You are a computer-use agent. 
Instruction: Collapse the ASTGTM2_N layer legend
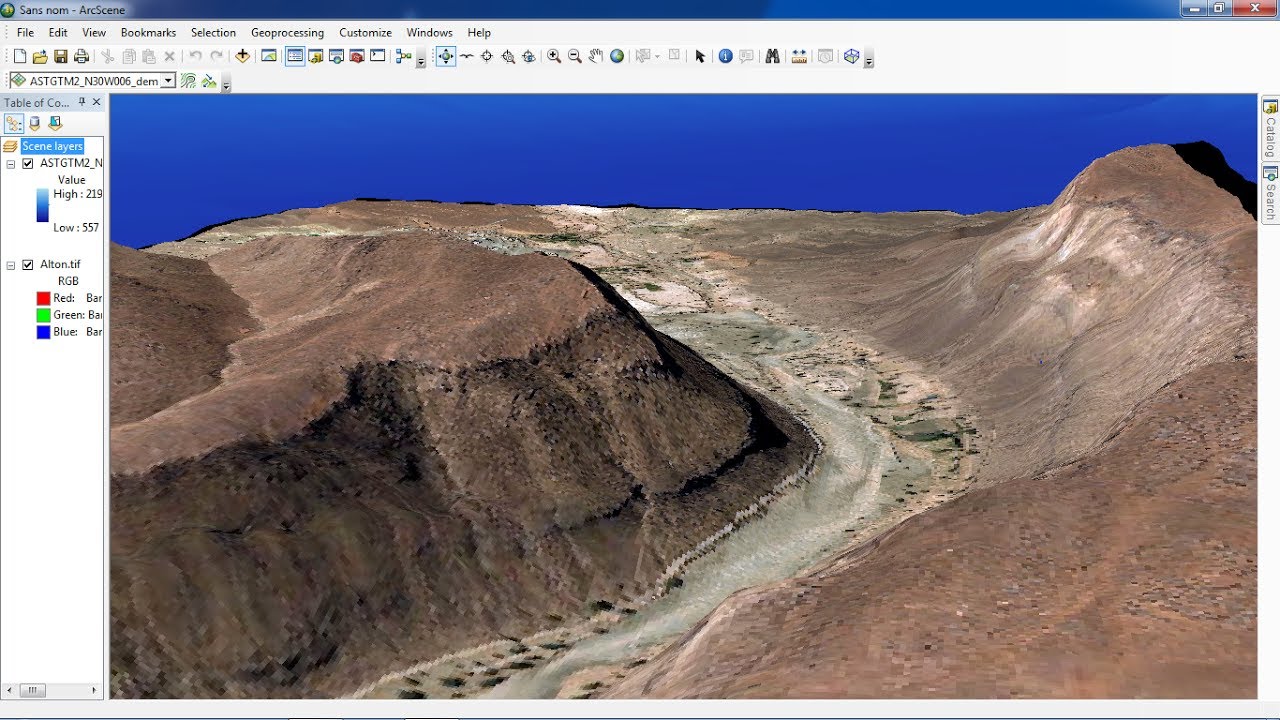[x=11, y=164]
